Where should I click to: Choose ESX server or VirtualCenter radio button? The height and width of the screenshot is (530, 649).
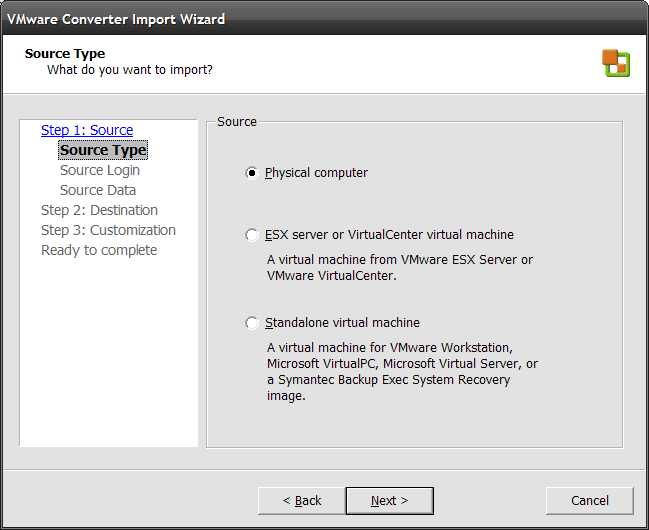(x=252, y=235)
